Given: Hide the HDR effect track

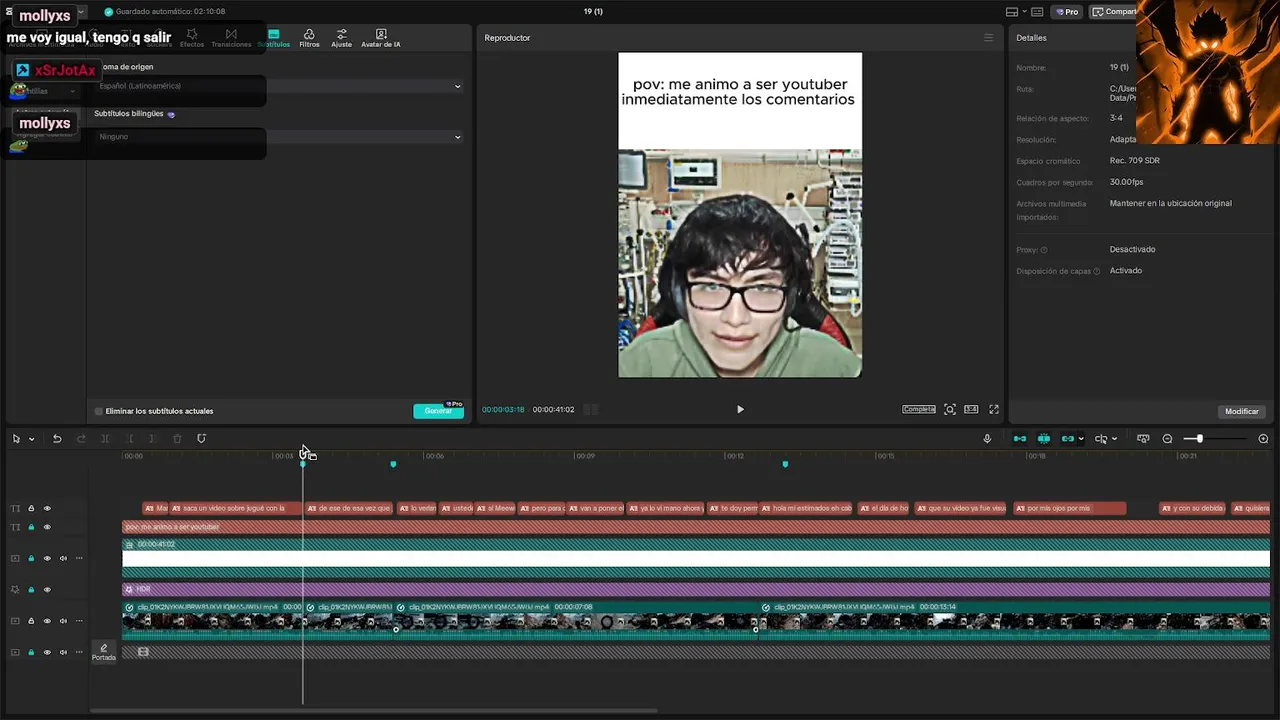Looking at the screenshot, I should click(47, 590).
